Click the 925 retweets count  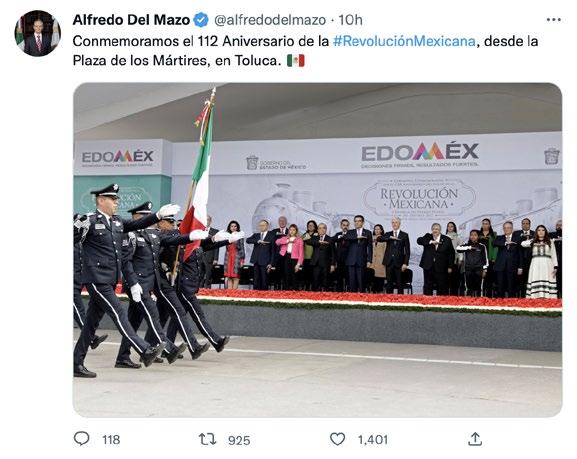point(239,440)
